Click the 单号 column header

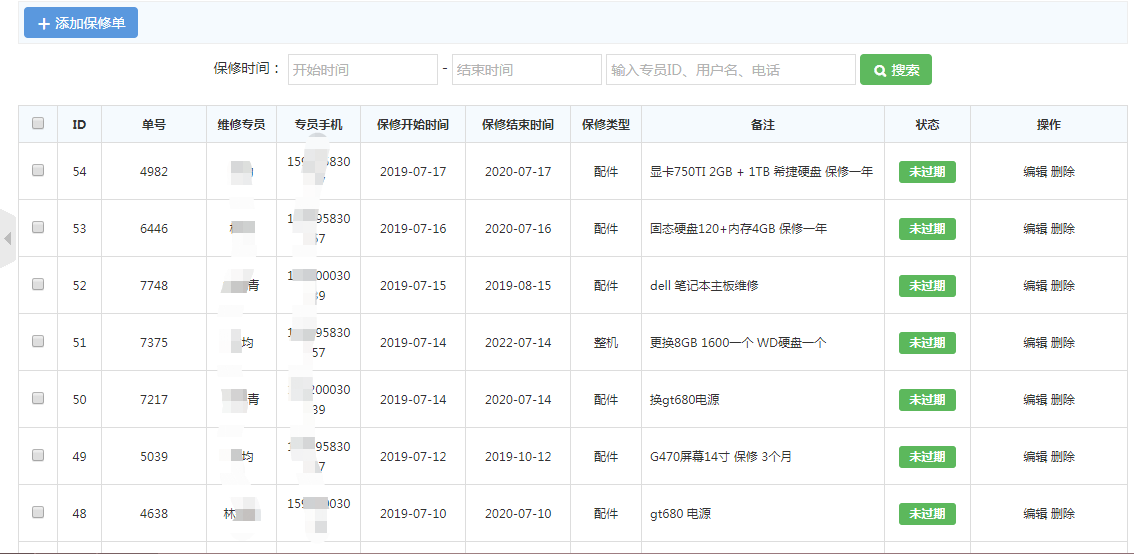(154, 124)
